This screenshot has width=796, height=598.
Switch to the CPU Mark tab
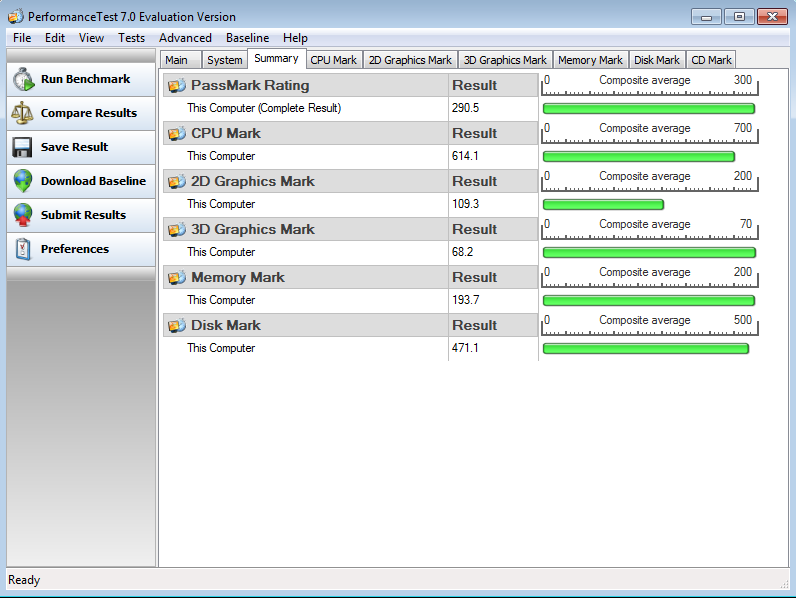coord(334,60)
